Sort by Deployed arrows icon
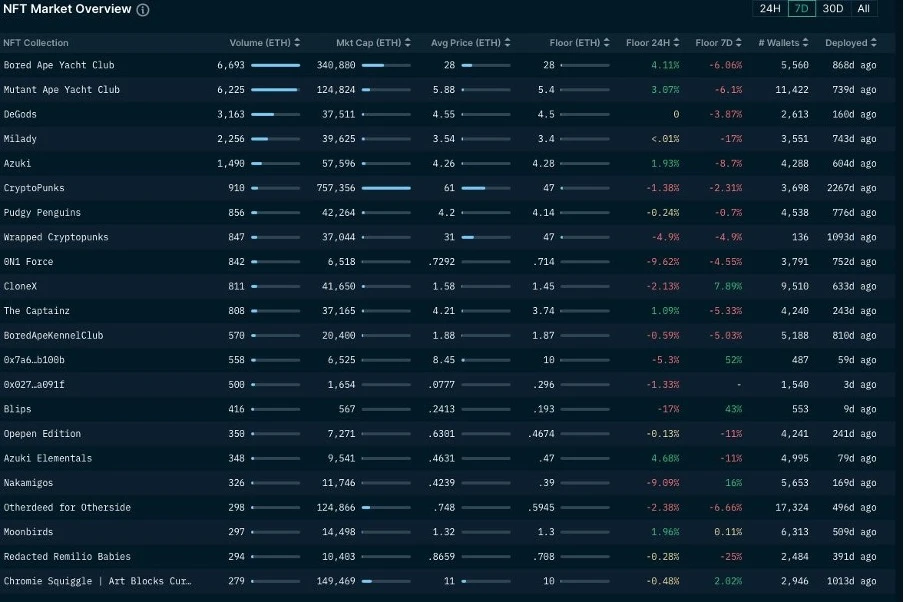The height and width of the screenshot is (602, 904). (873, 43)
